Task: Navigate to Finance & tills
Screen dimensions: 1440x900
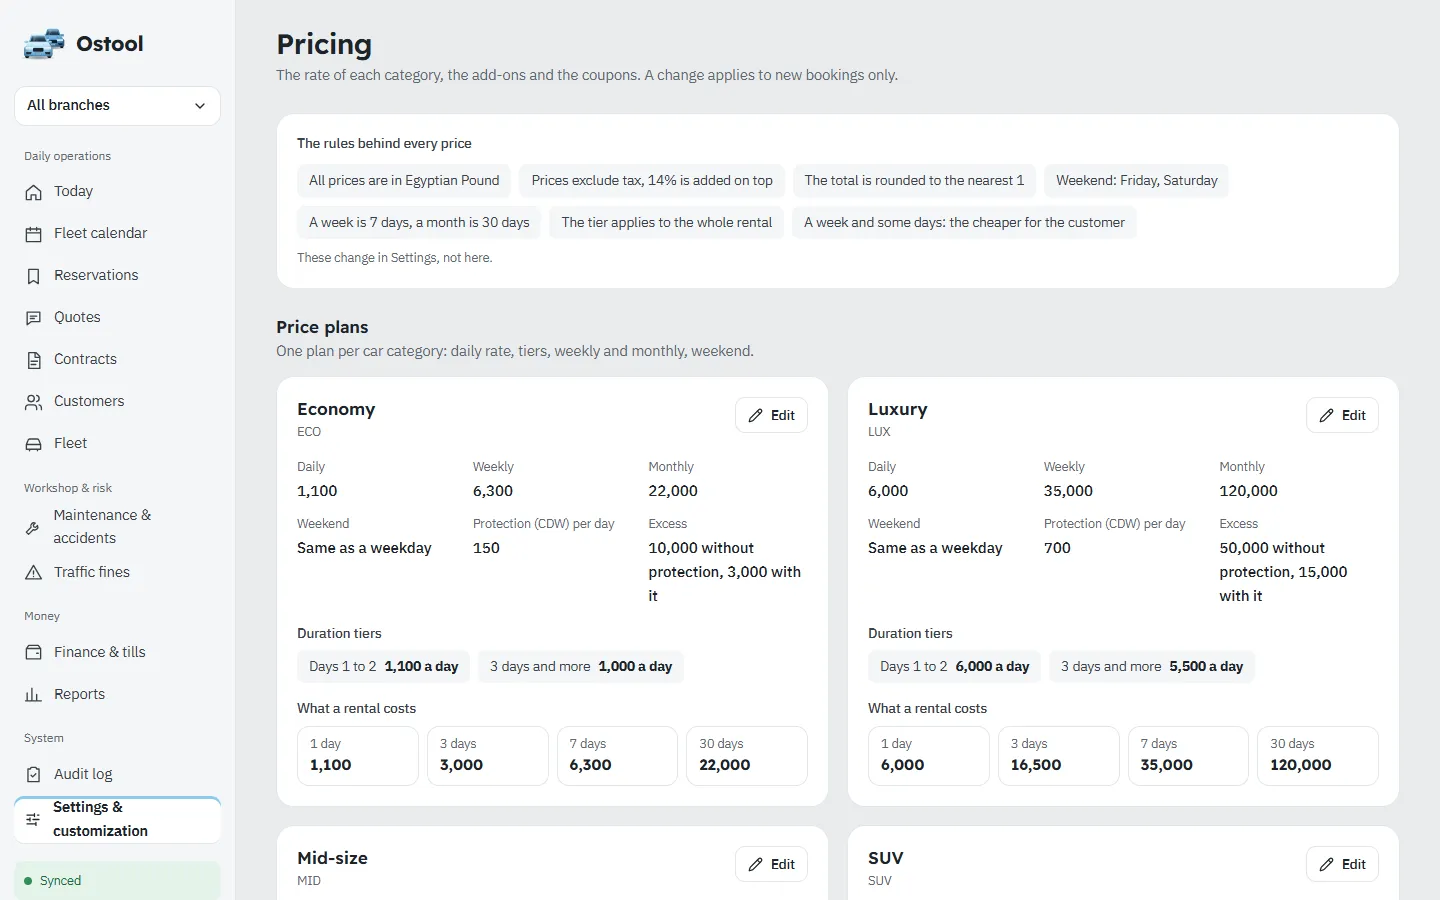Action: tap(117, 653)
